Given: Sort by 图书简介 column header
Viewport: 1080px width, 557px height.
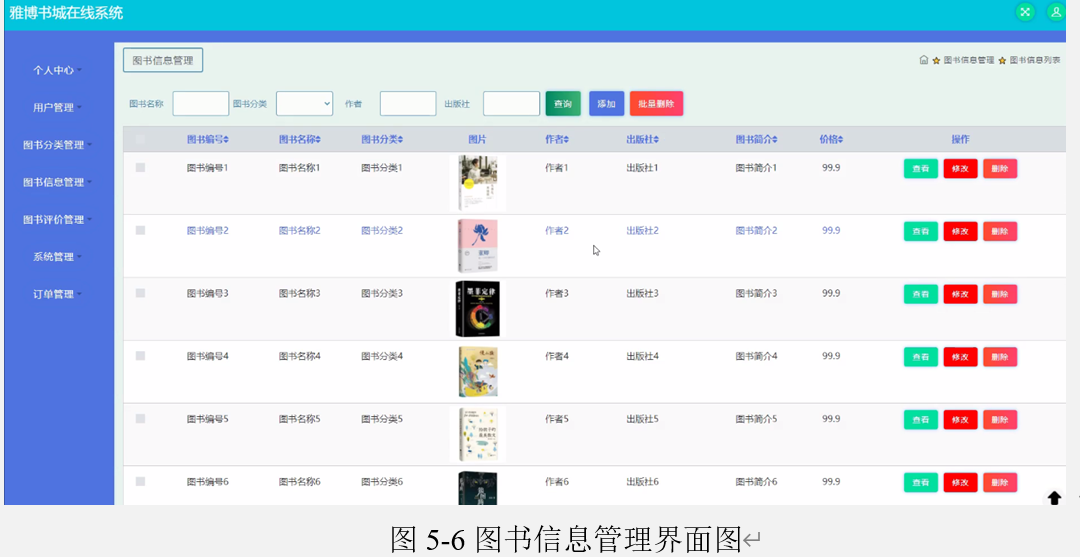Looking at the screenshot, I should pyautogui.click(x=756, y=140).
